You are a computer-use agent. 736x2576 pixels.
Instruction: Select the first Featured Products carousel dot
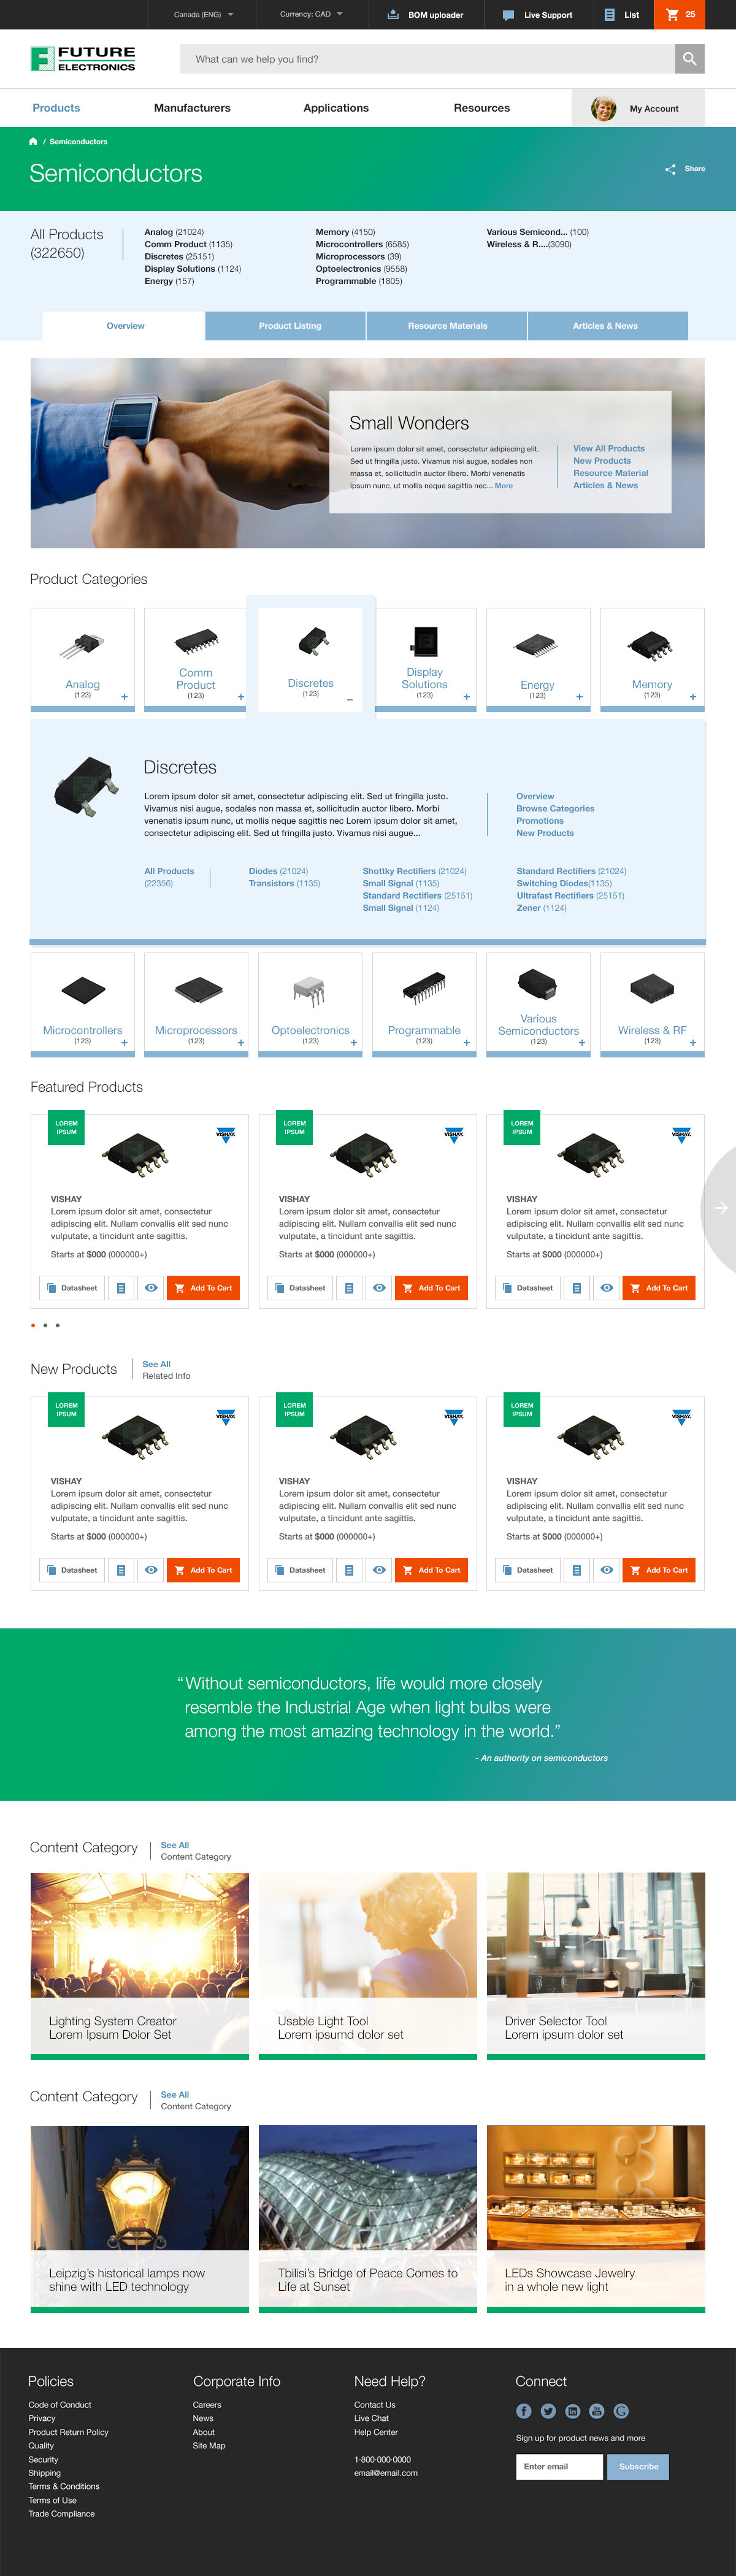33,1325
